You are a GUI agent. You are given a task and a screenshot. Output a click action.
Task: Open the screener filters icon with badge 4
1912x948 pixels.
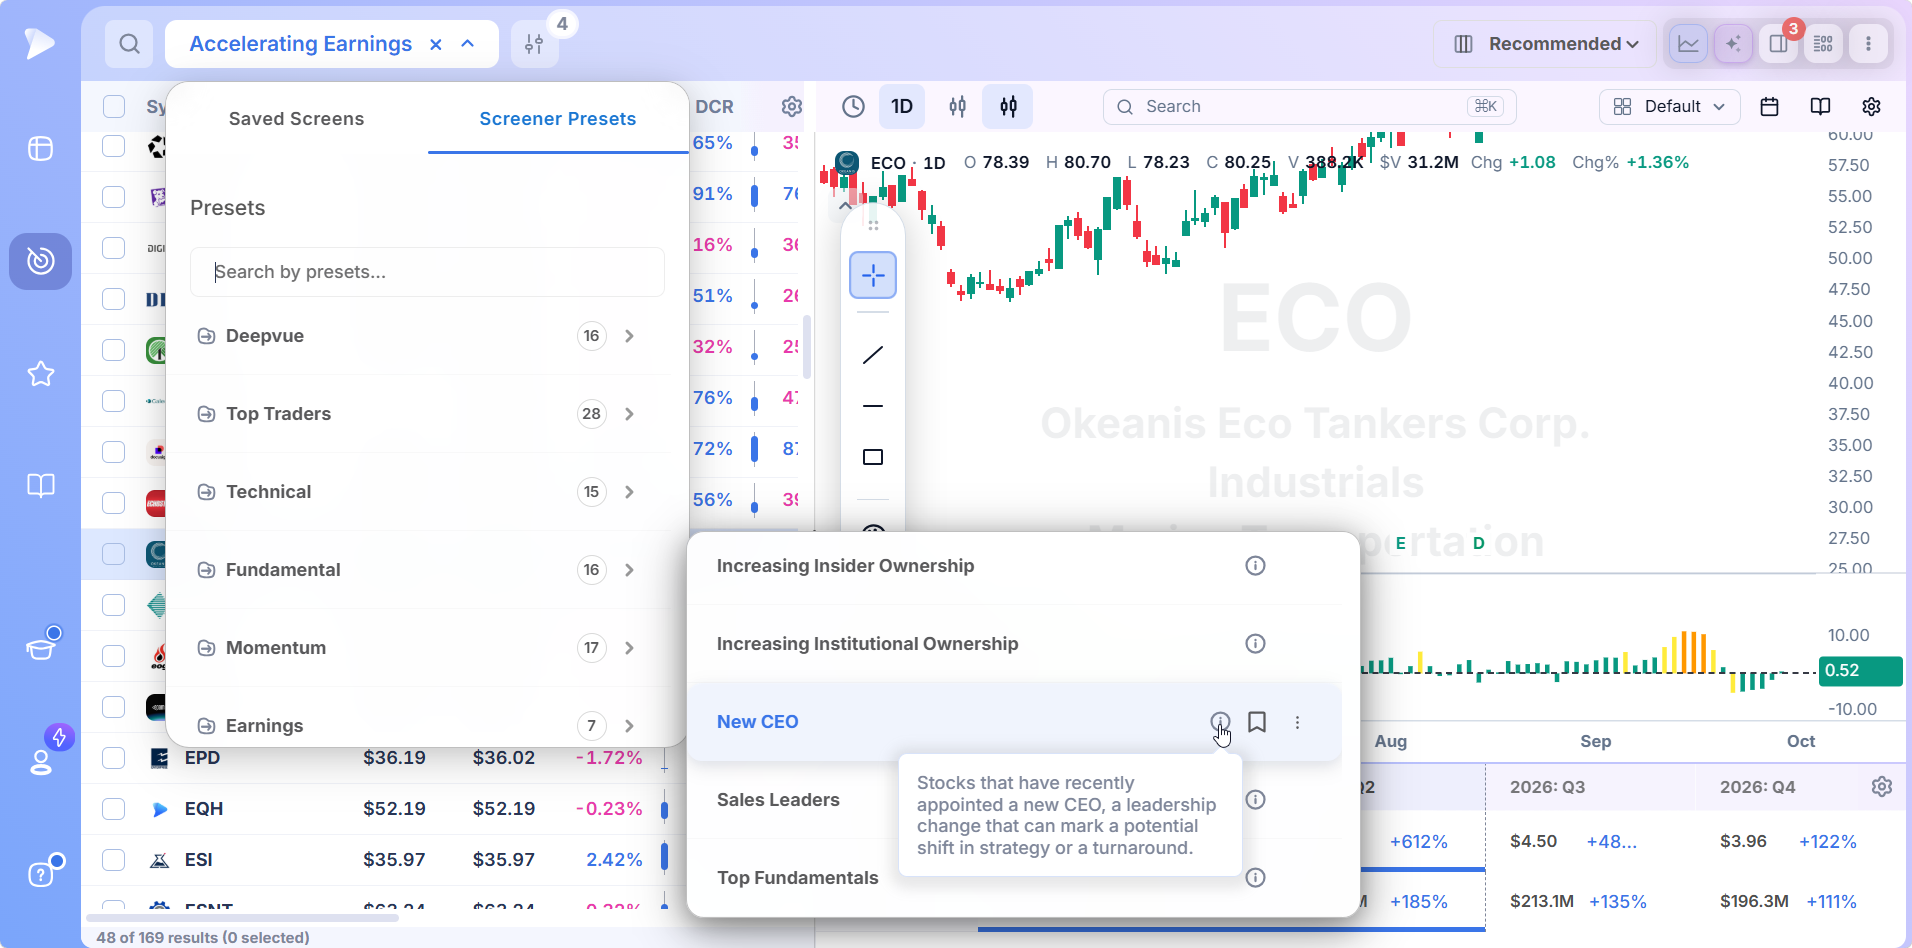pos(535,44)
